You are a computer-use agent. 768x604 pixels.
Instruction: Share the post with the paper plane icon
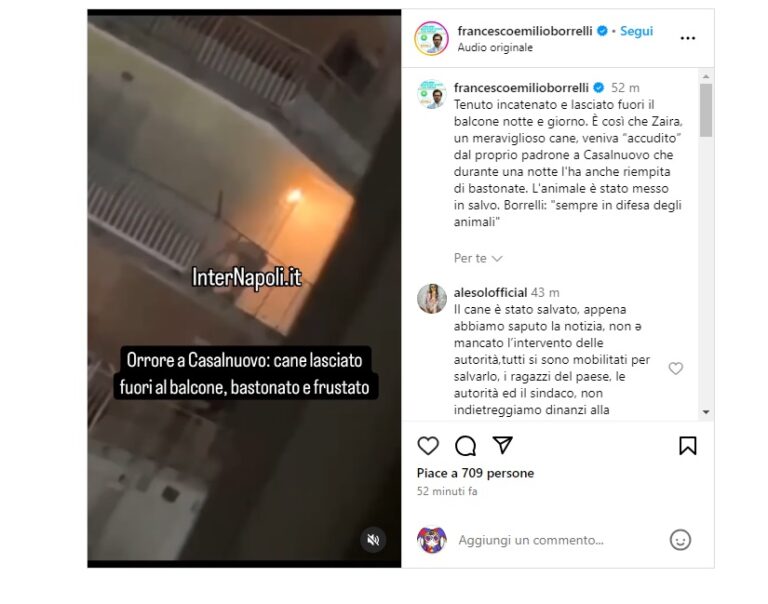(x=503, y=445)
